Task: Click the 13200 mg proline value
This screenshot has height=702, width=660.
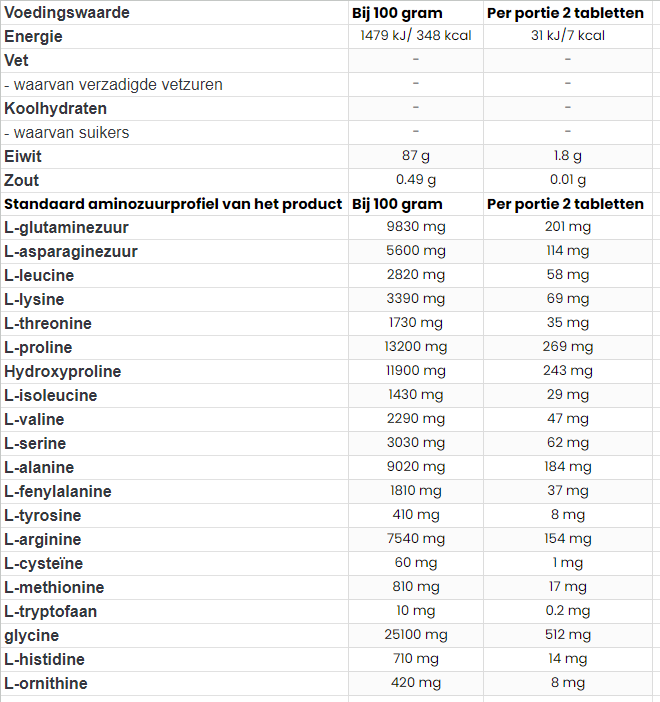Action: 415,347
